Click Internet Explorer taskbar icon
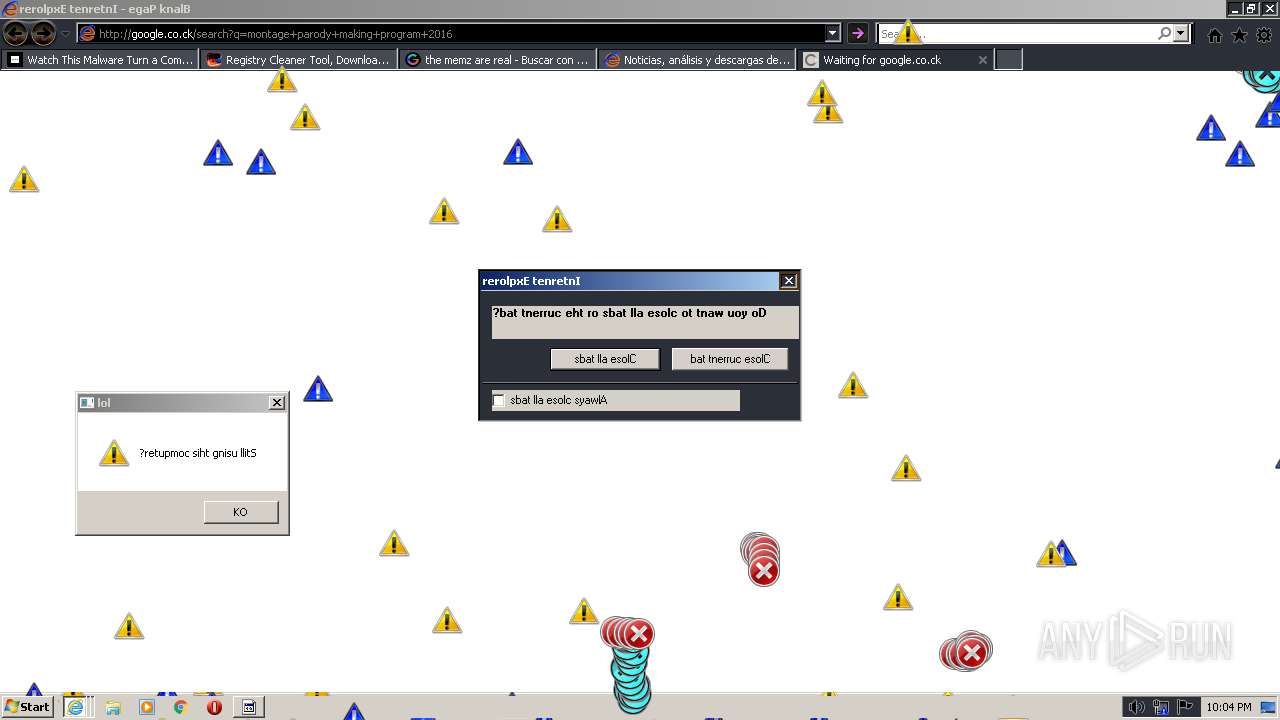1280x720 pixels. [75, 707]
